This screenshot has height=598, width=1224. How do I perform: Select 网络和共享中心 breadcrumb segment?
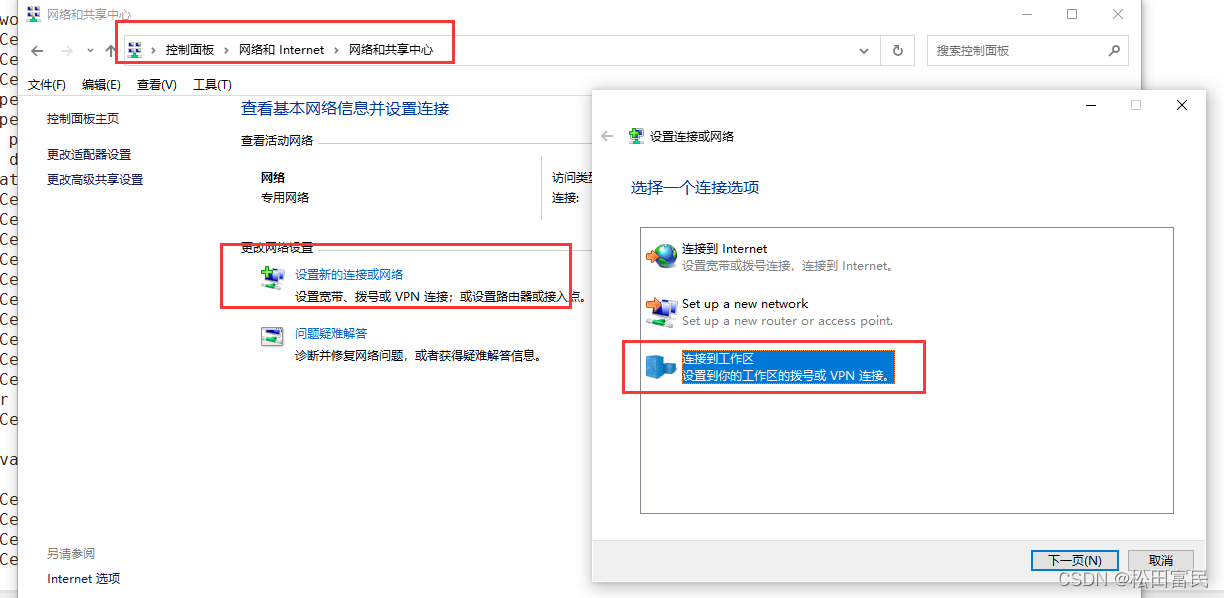[x=391, y=50]
